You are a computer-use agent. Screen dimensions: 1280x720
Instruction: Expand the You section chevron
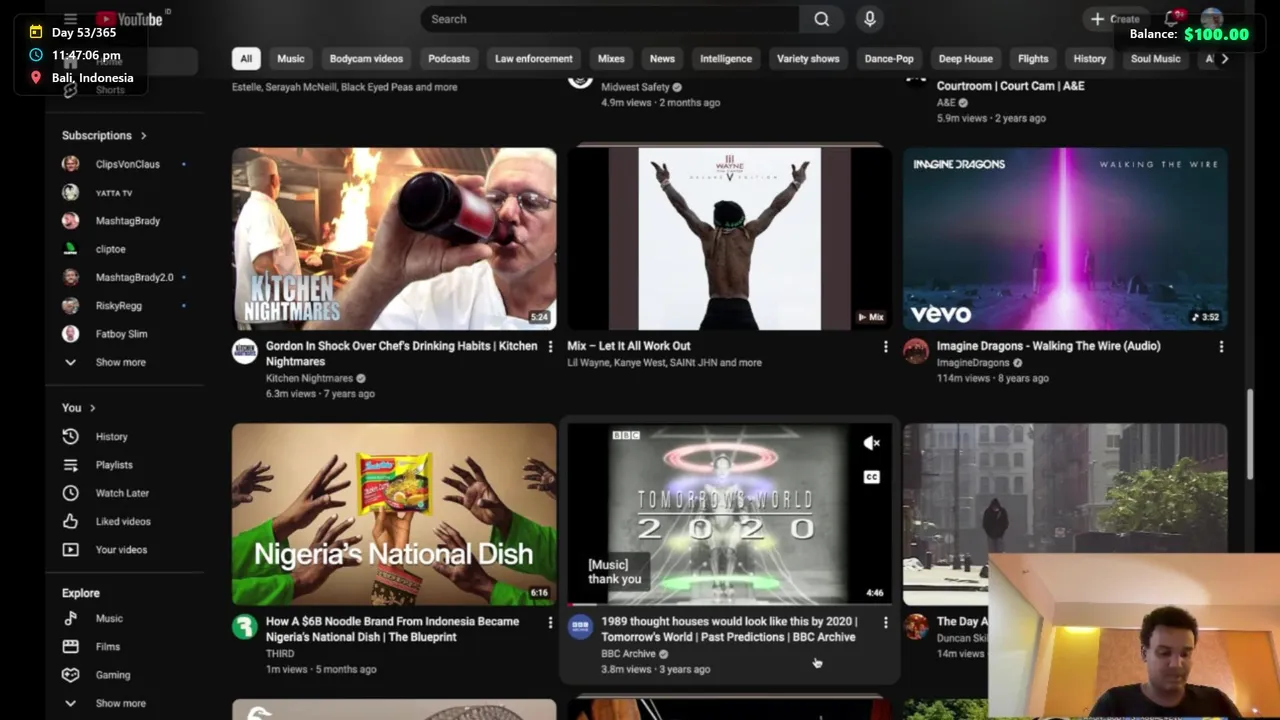click(x=93, y=408)
